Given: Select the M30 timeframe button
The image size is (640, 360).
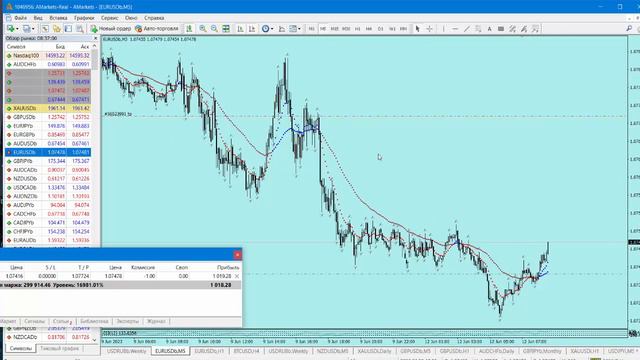Looking at the screenshot, I should coord(346,29).
